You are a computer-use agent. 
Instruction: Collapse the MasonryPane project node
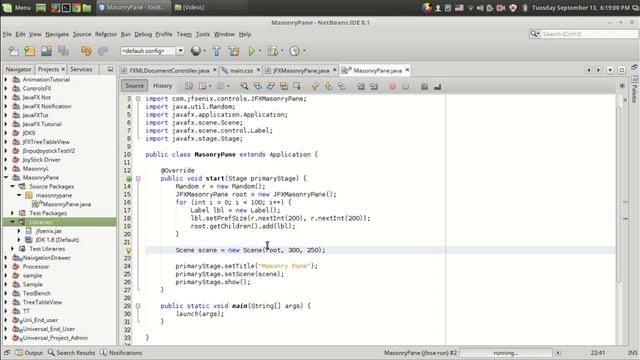[x=6, y=178]
